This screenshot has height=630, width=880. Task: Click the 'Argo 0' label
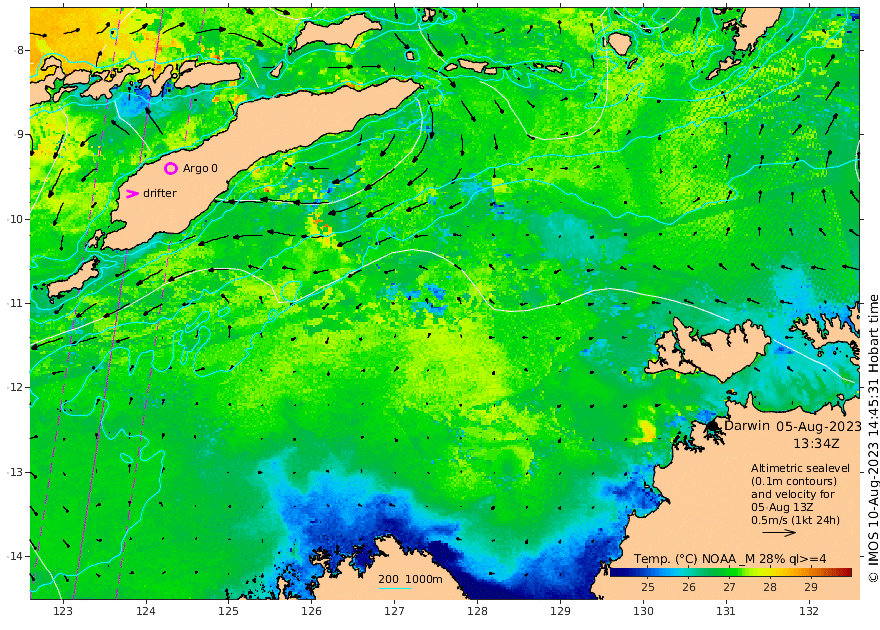pyautogui.click(x=200, y=168)
